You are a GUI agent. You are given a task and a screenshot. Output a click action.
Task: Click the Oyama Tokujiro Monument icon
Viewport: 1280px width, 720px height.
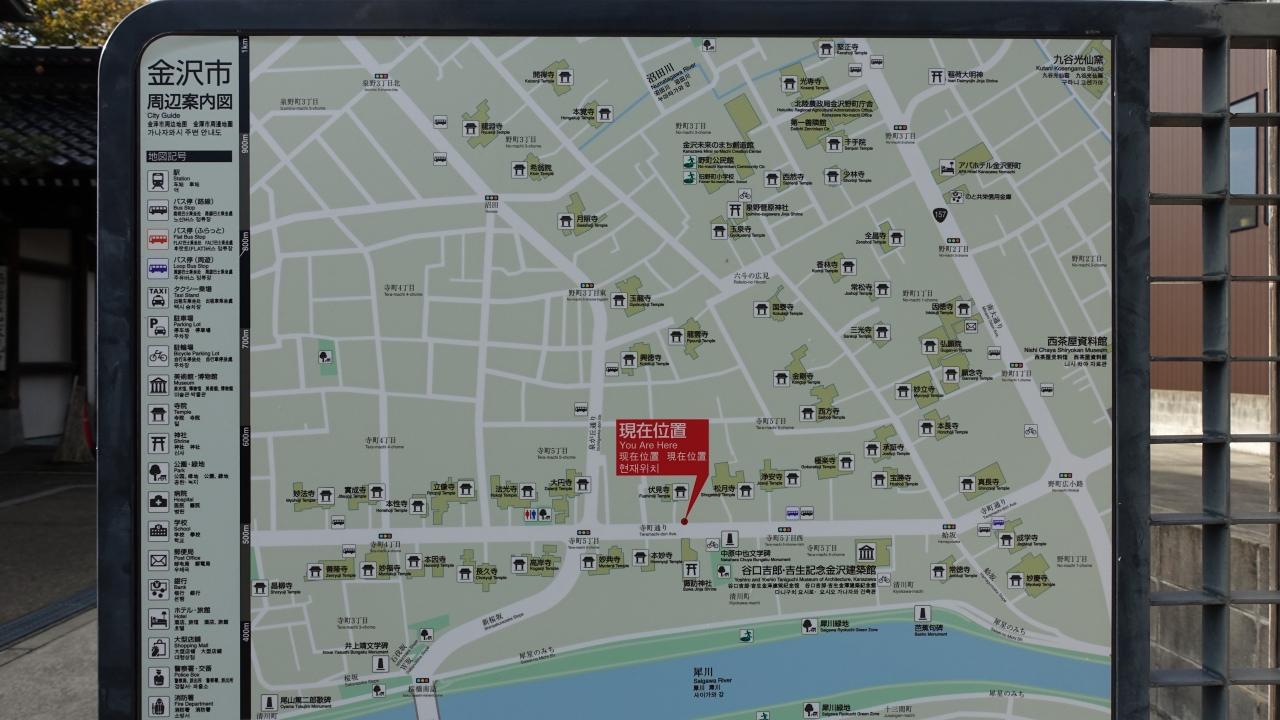(268, 702)
